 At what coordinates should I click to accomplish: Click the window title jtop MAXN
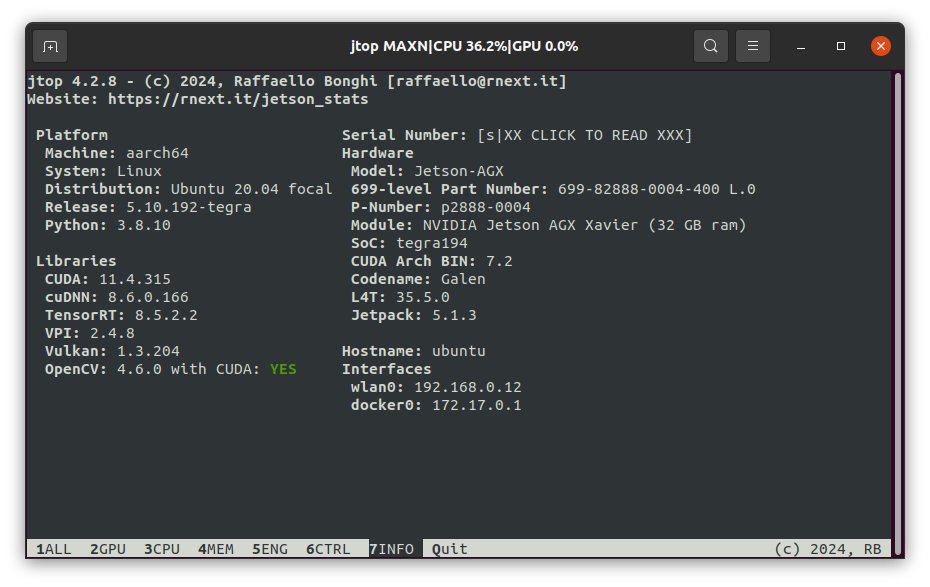pyautogui.click(x=464, y=46)
